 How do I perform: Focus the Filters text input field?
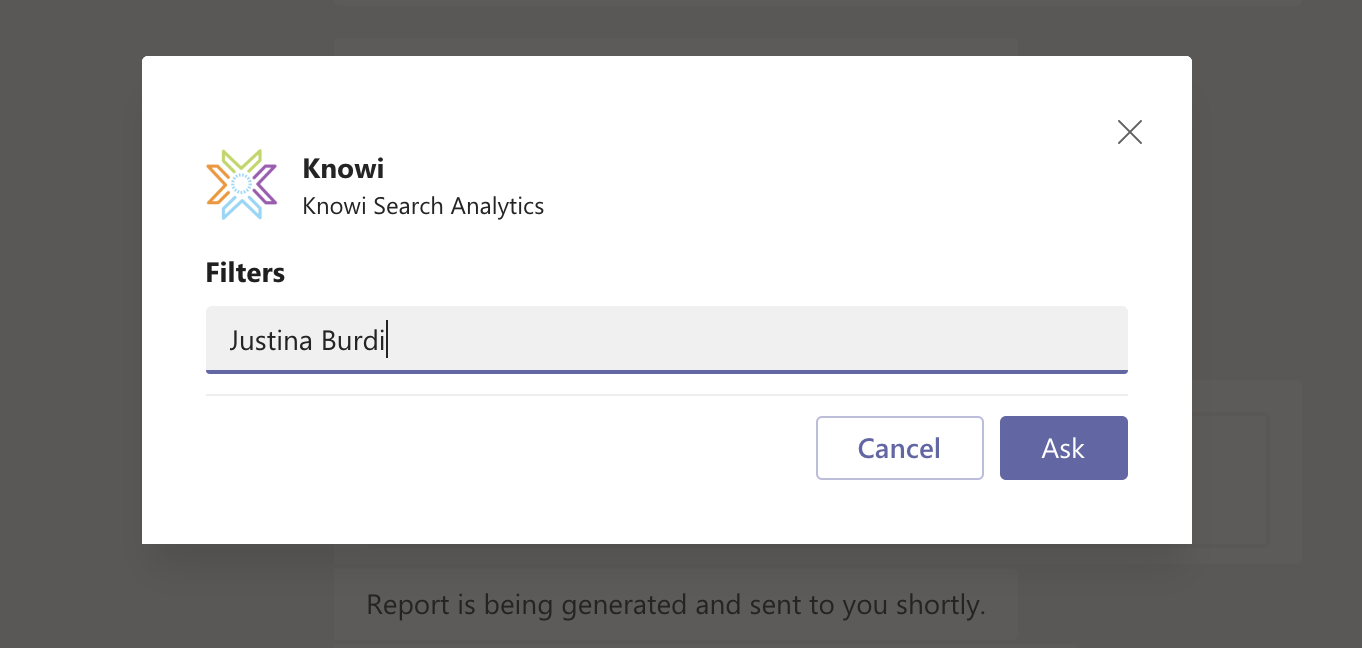(x=666, y=340)
